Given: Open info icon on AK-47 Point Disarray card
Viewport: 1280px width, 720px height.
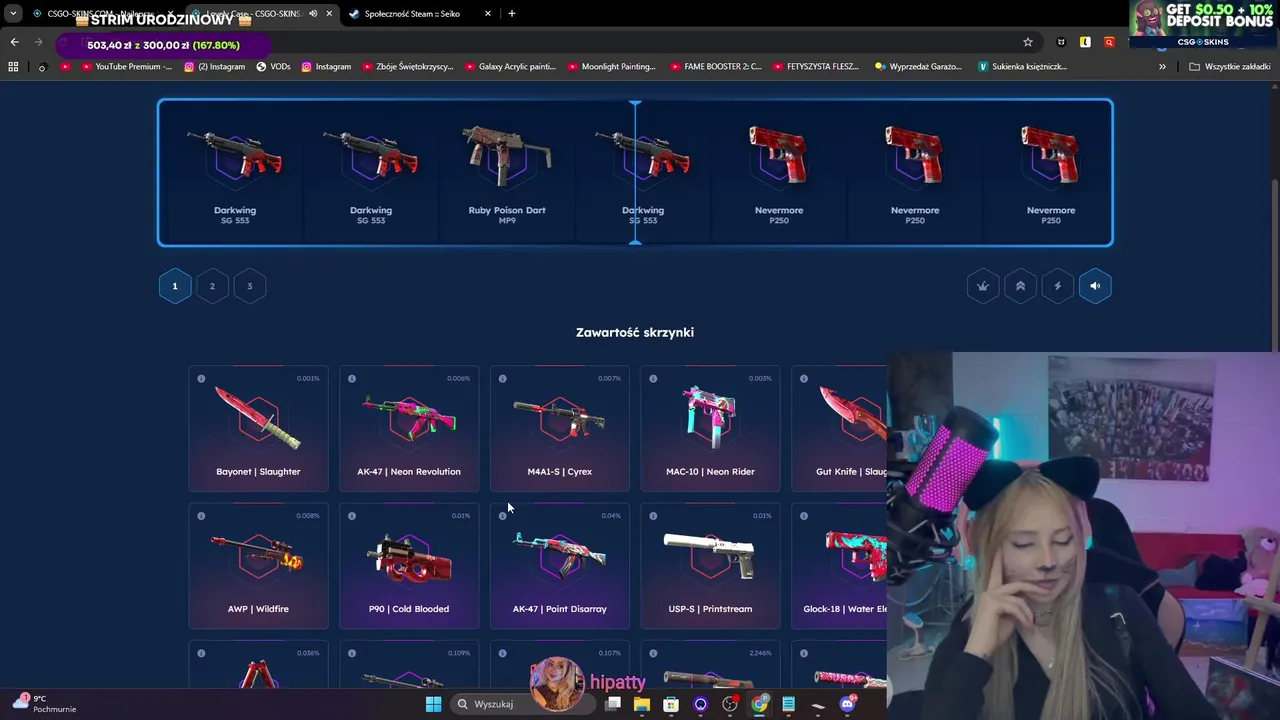Looking at the screenshot, I should 502,516.
